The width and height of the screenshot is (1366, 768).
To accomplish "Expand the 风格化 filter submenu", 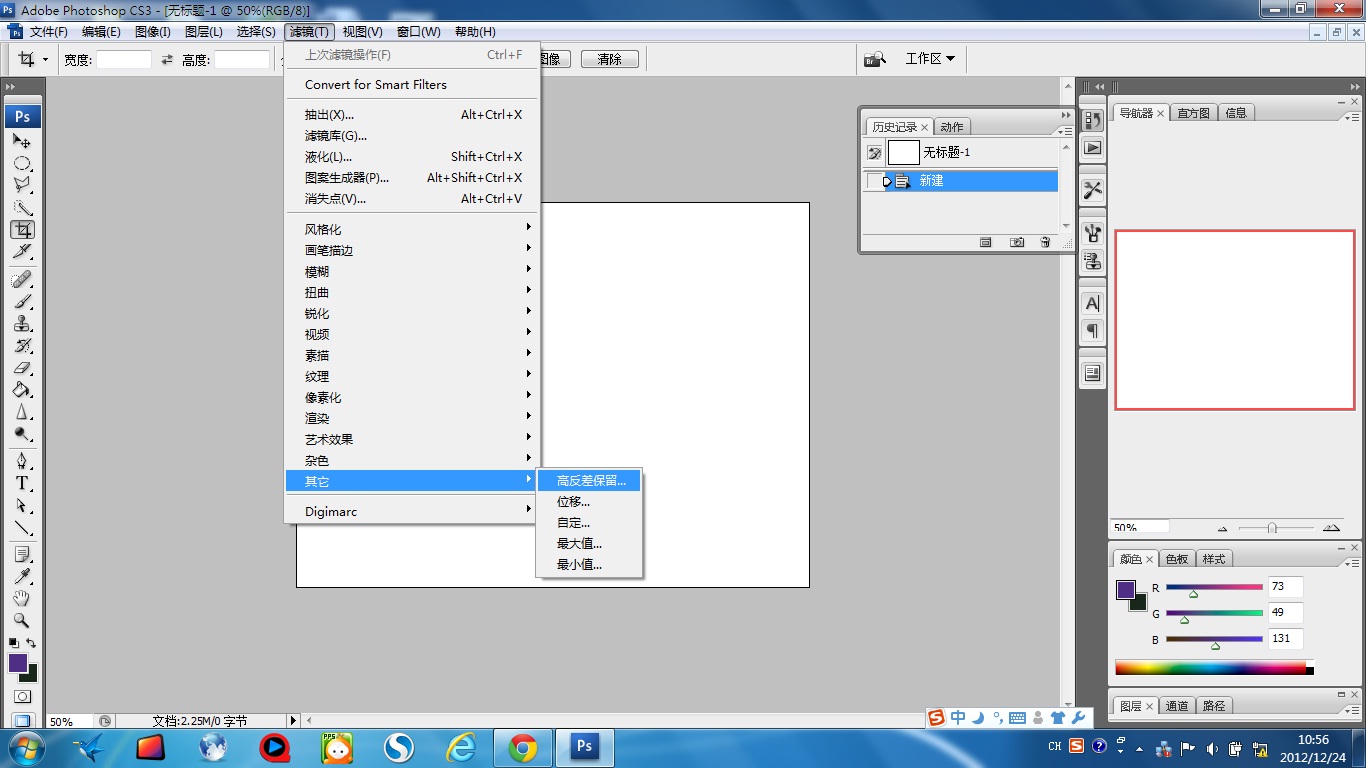I will [412, 229].
